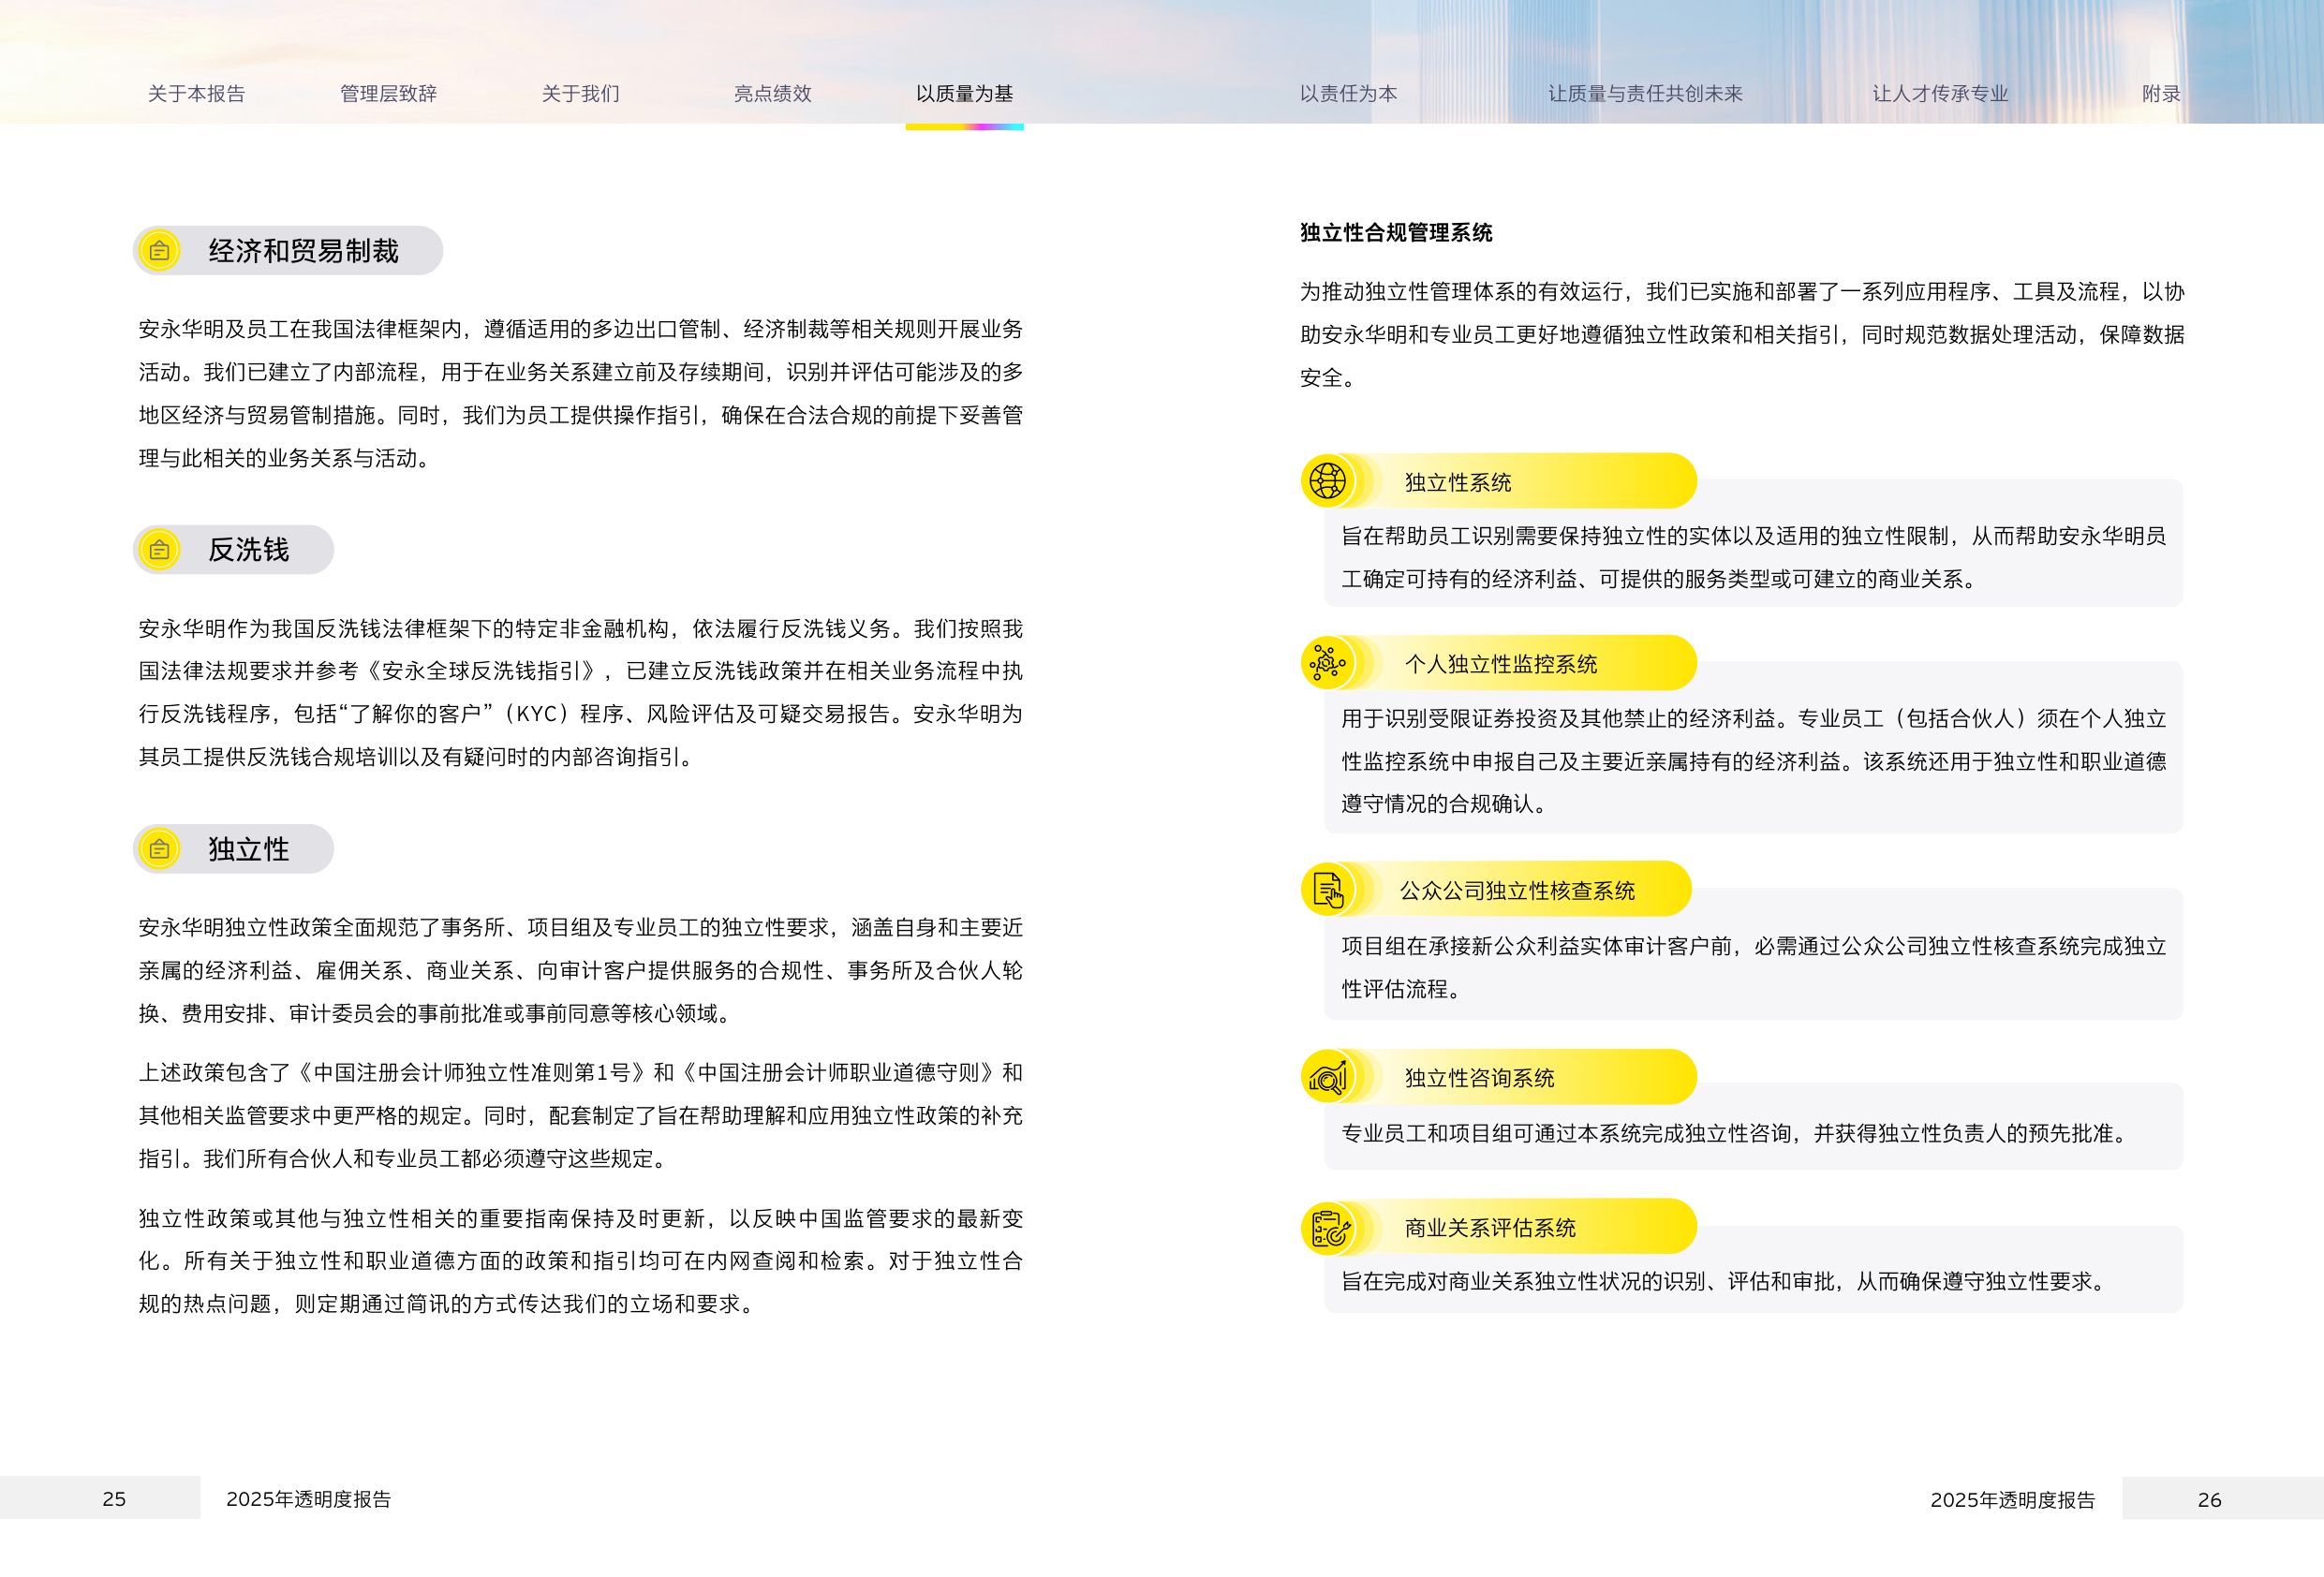
Task: Jump to the 以责任为本 tab
Action: [x=1348, y=94]
